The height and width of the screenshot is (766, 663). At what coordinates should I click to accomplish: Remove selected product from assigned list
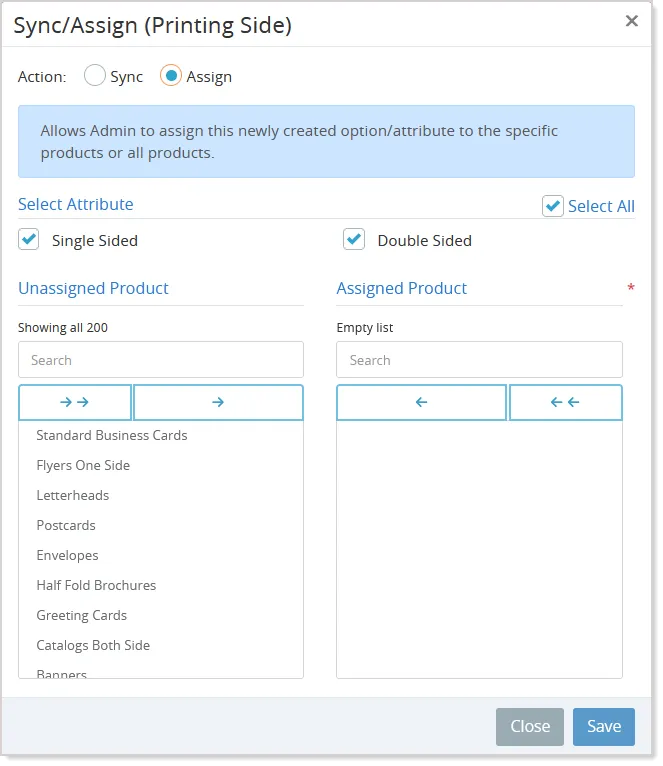tap(421, 402)
